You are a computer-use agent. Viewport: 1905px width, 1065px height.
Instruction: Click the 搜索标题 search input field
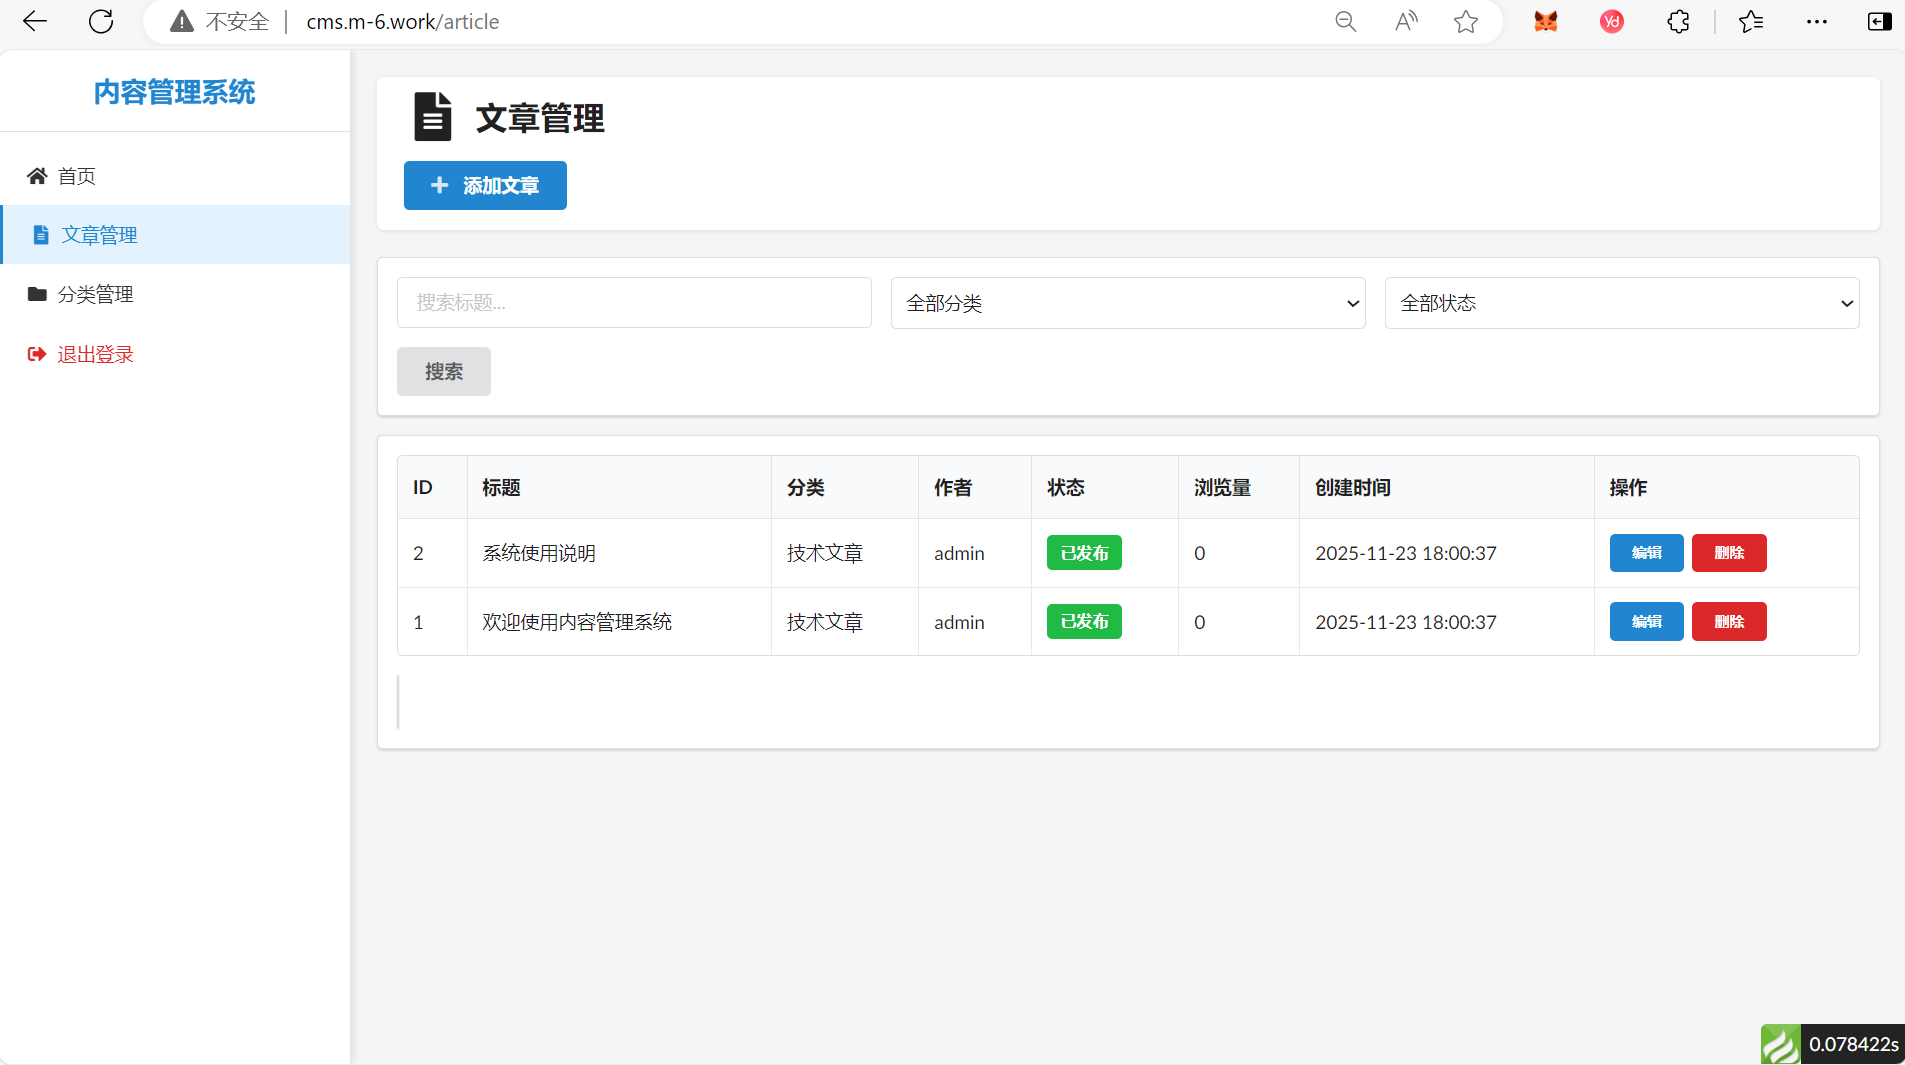coord(634,303)
